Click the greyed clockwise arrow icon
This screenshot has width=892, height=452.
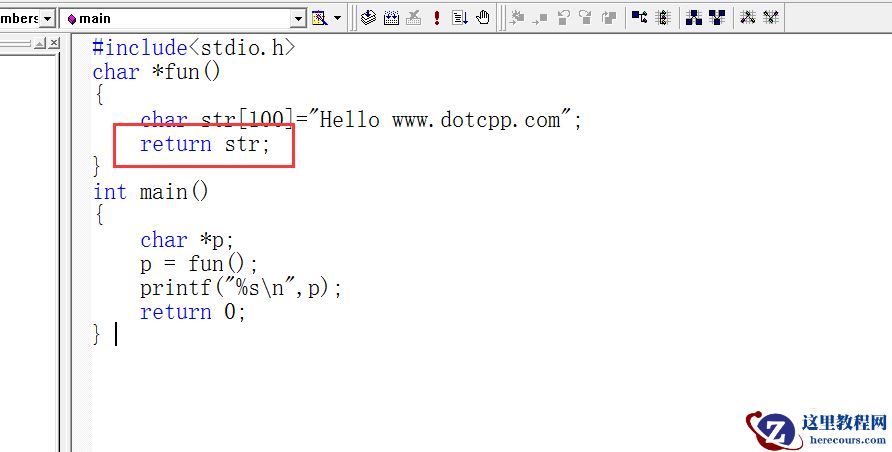coord(585,18)
